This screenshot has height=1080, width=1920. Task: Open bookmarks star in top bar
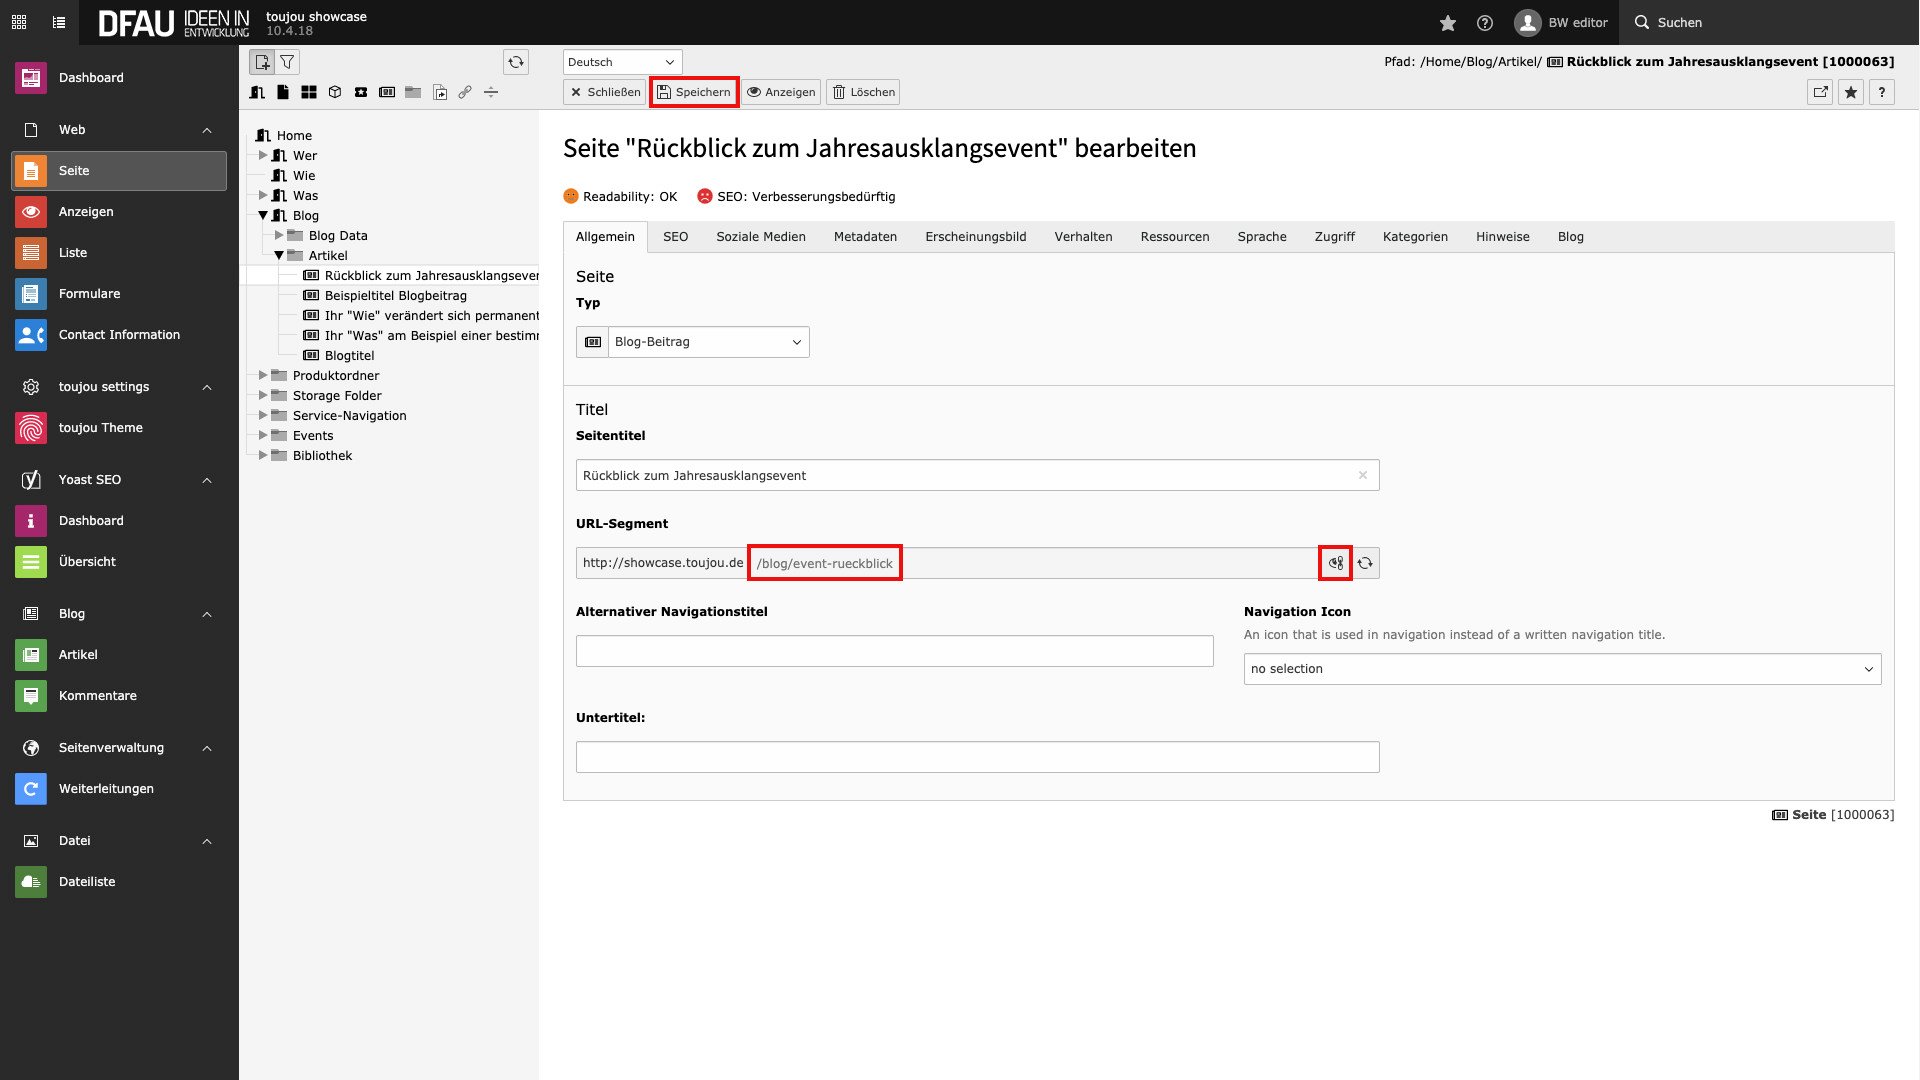(1447, 22)
